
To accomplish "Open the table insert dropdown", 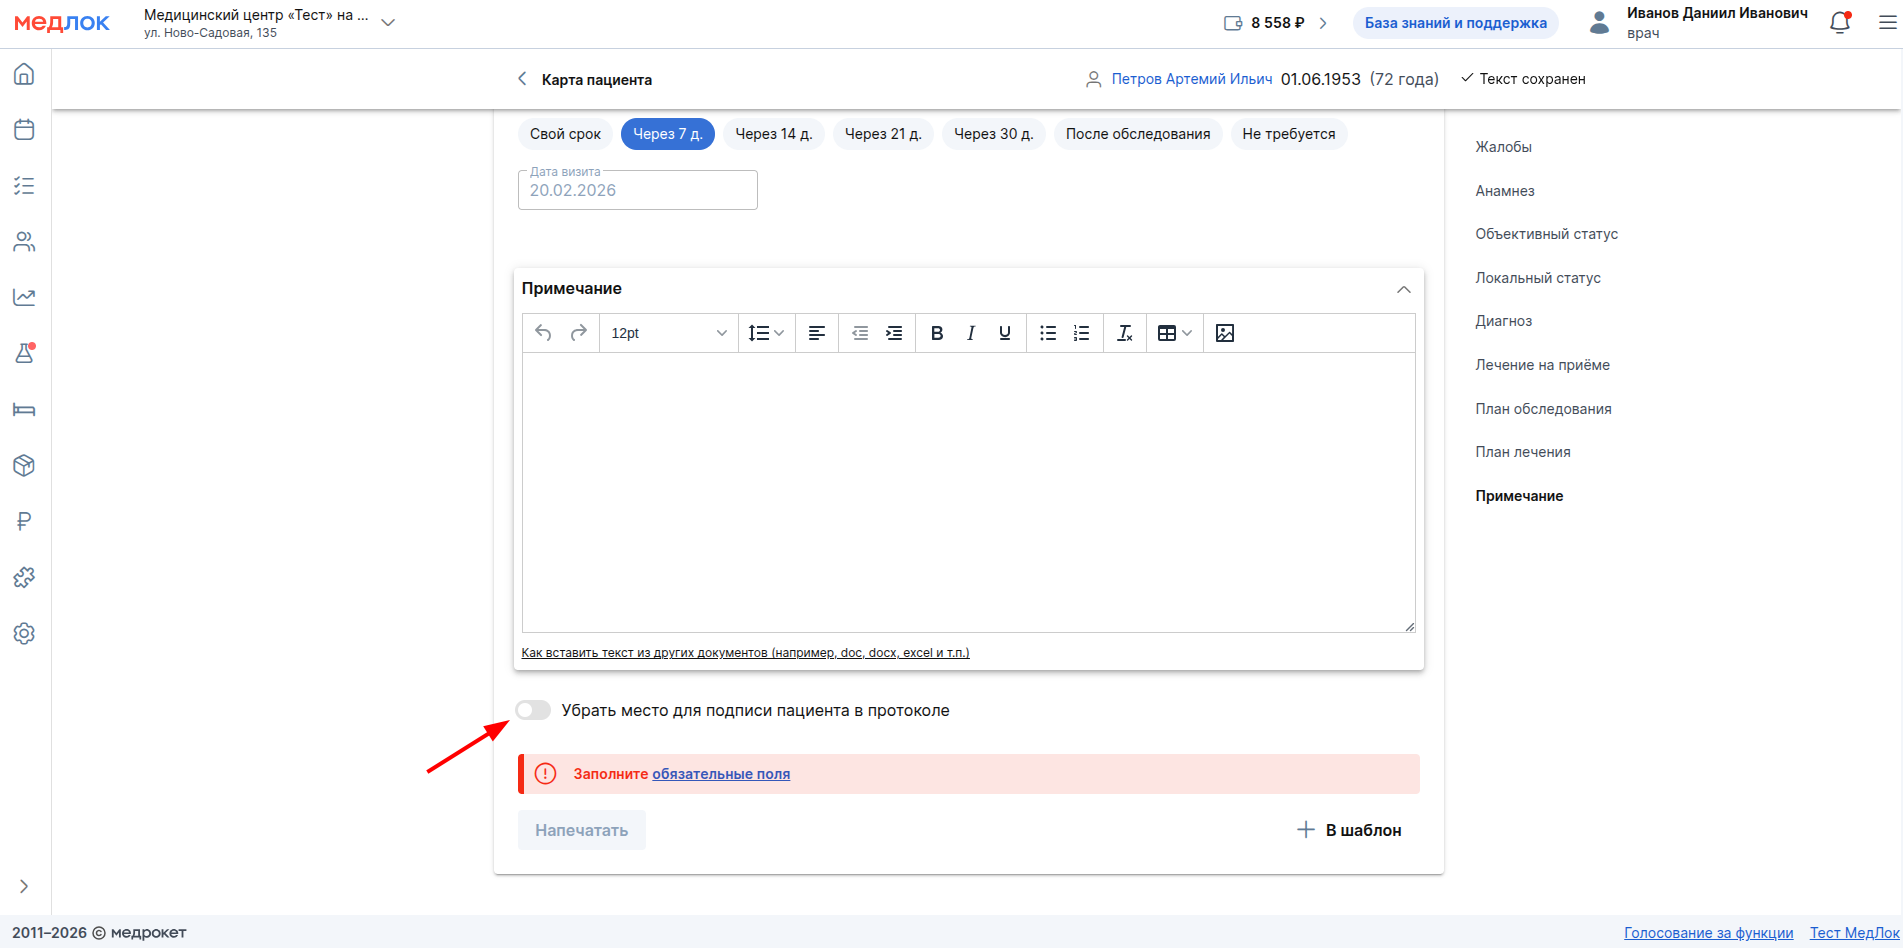I will click(1174, 333).
